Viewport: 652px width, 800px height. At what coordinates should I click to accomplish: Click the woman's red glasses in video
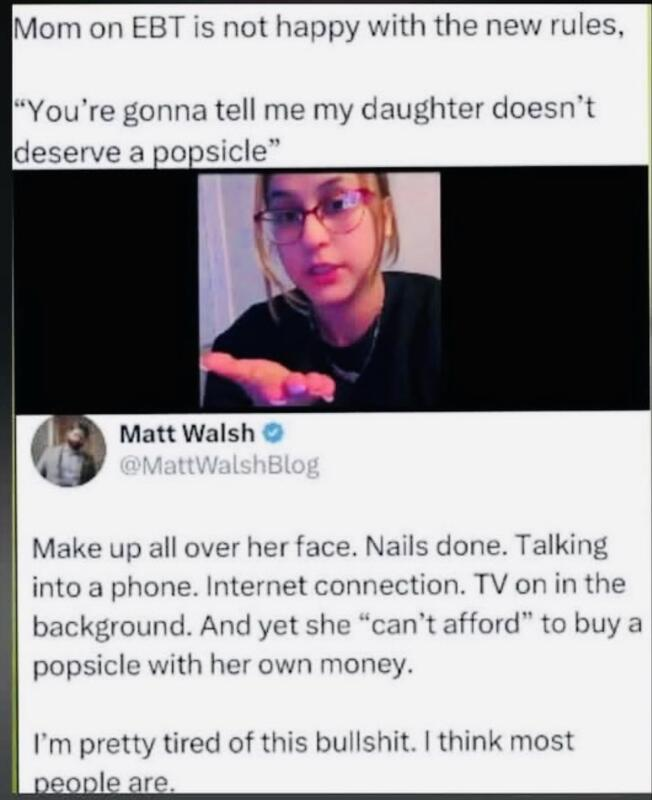click(316, 214)
